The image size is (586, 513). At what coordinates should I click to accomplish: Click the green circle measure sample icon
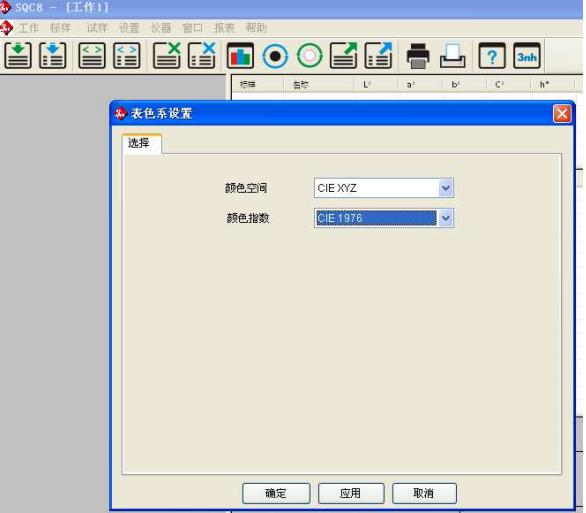pyautogui.click(x=309, y=56)
